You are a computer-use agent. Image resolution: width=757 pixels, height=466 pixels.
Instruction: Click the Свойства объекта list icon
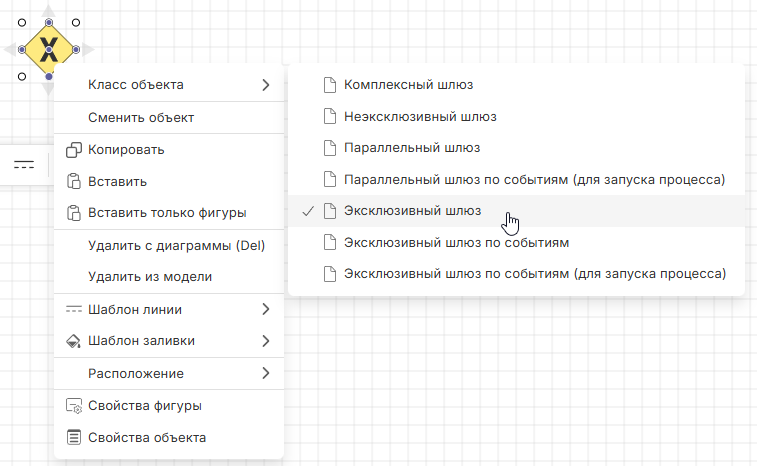point(73,438)
